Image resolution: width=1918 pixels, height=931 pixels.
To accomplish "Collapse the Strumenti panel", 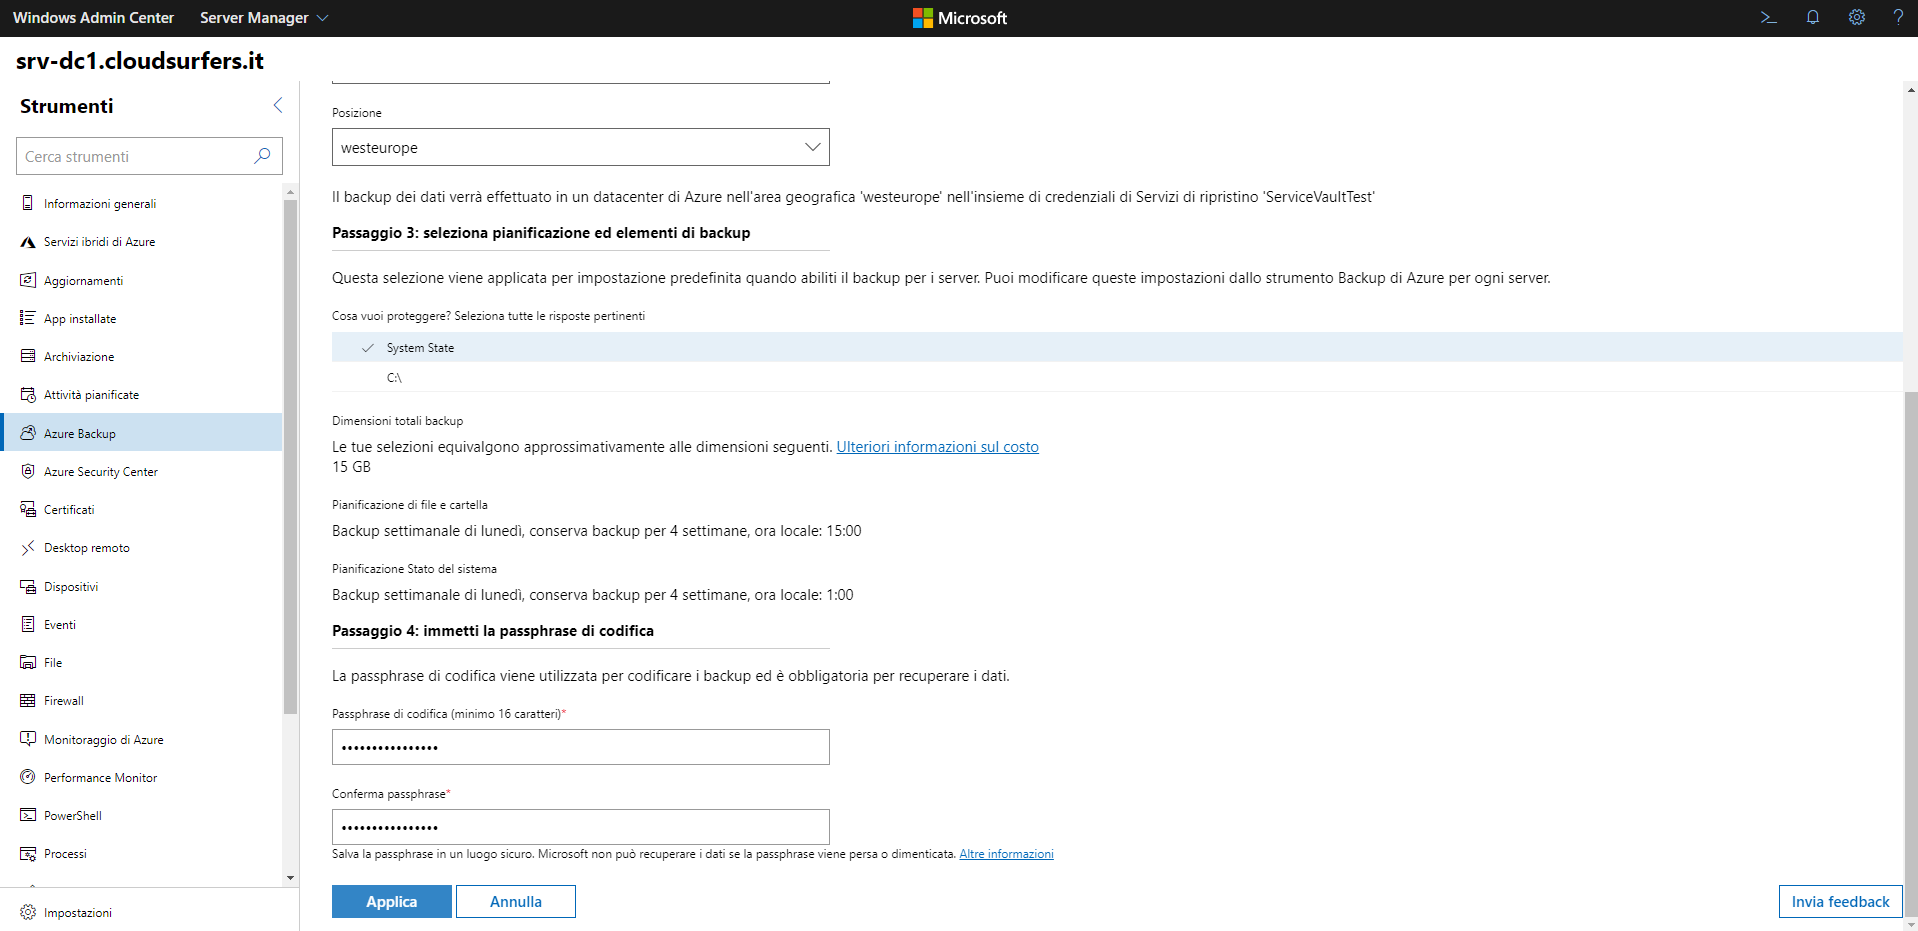I will pos(278,105).
